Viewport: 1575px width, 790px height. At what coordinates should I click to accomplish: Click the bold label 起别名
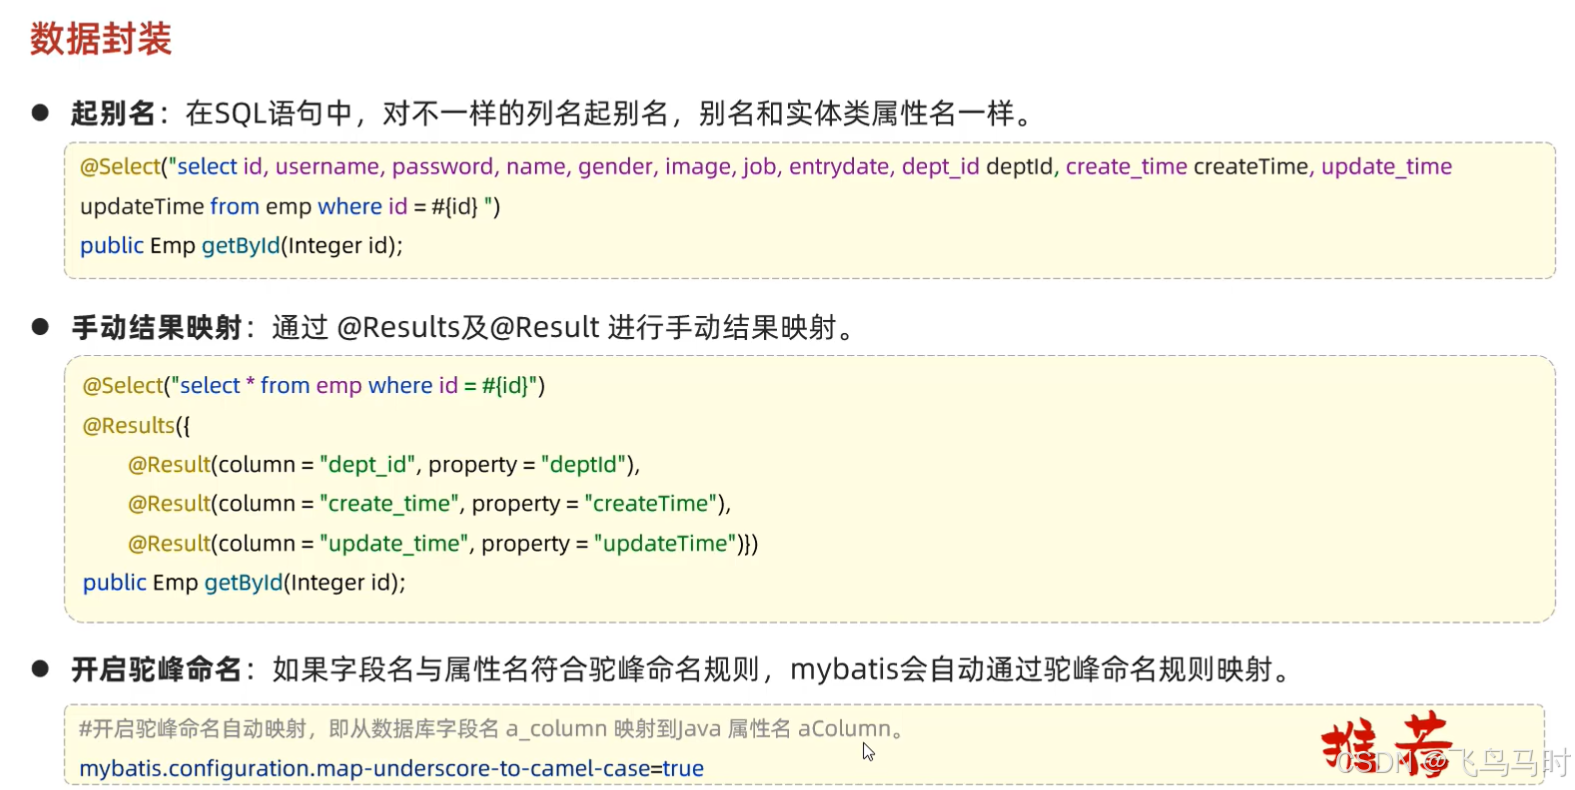[x=113, y=113]
